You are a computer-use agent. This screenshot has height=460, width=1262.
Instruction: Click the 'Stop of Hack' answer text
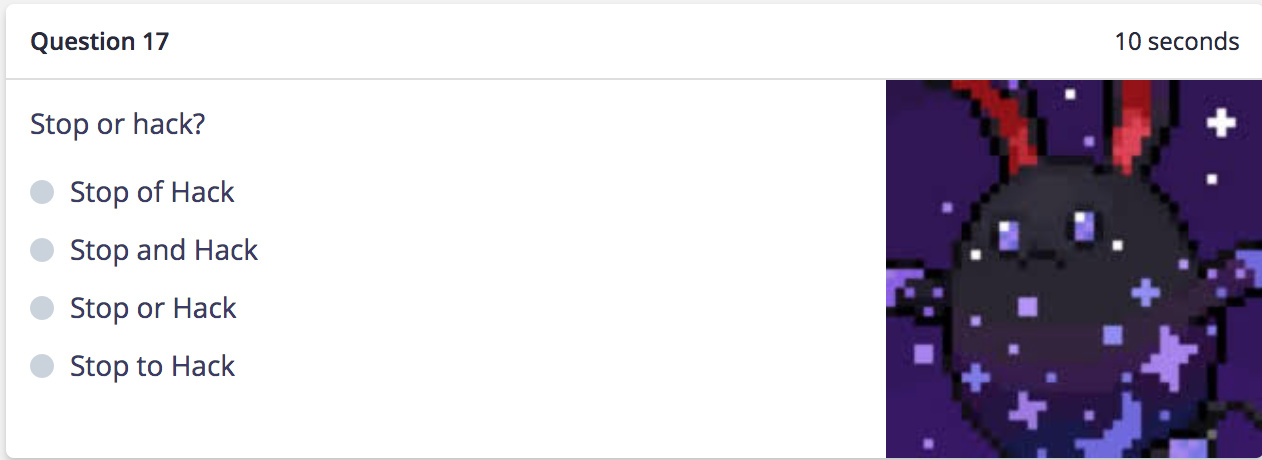pyautogui.click(x=152, y=192)
